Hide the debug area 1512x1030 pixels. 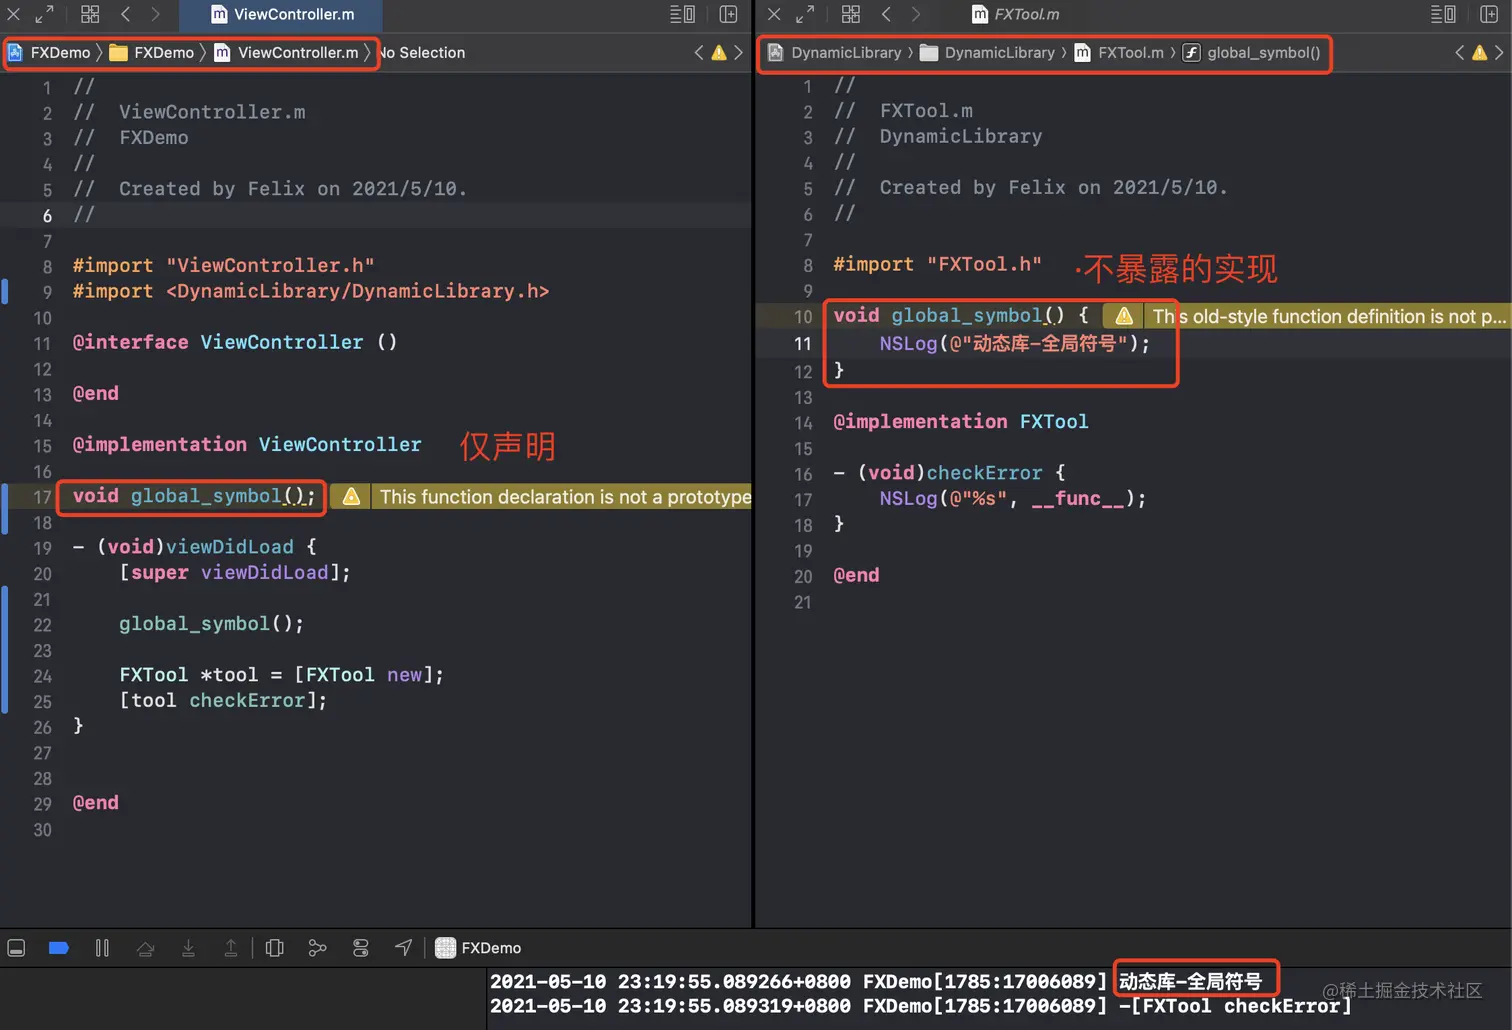tap(16, 948)
